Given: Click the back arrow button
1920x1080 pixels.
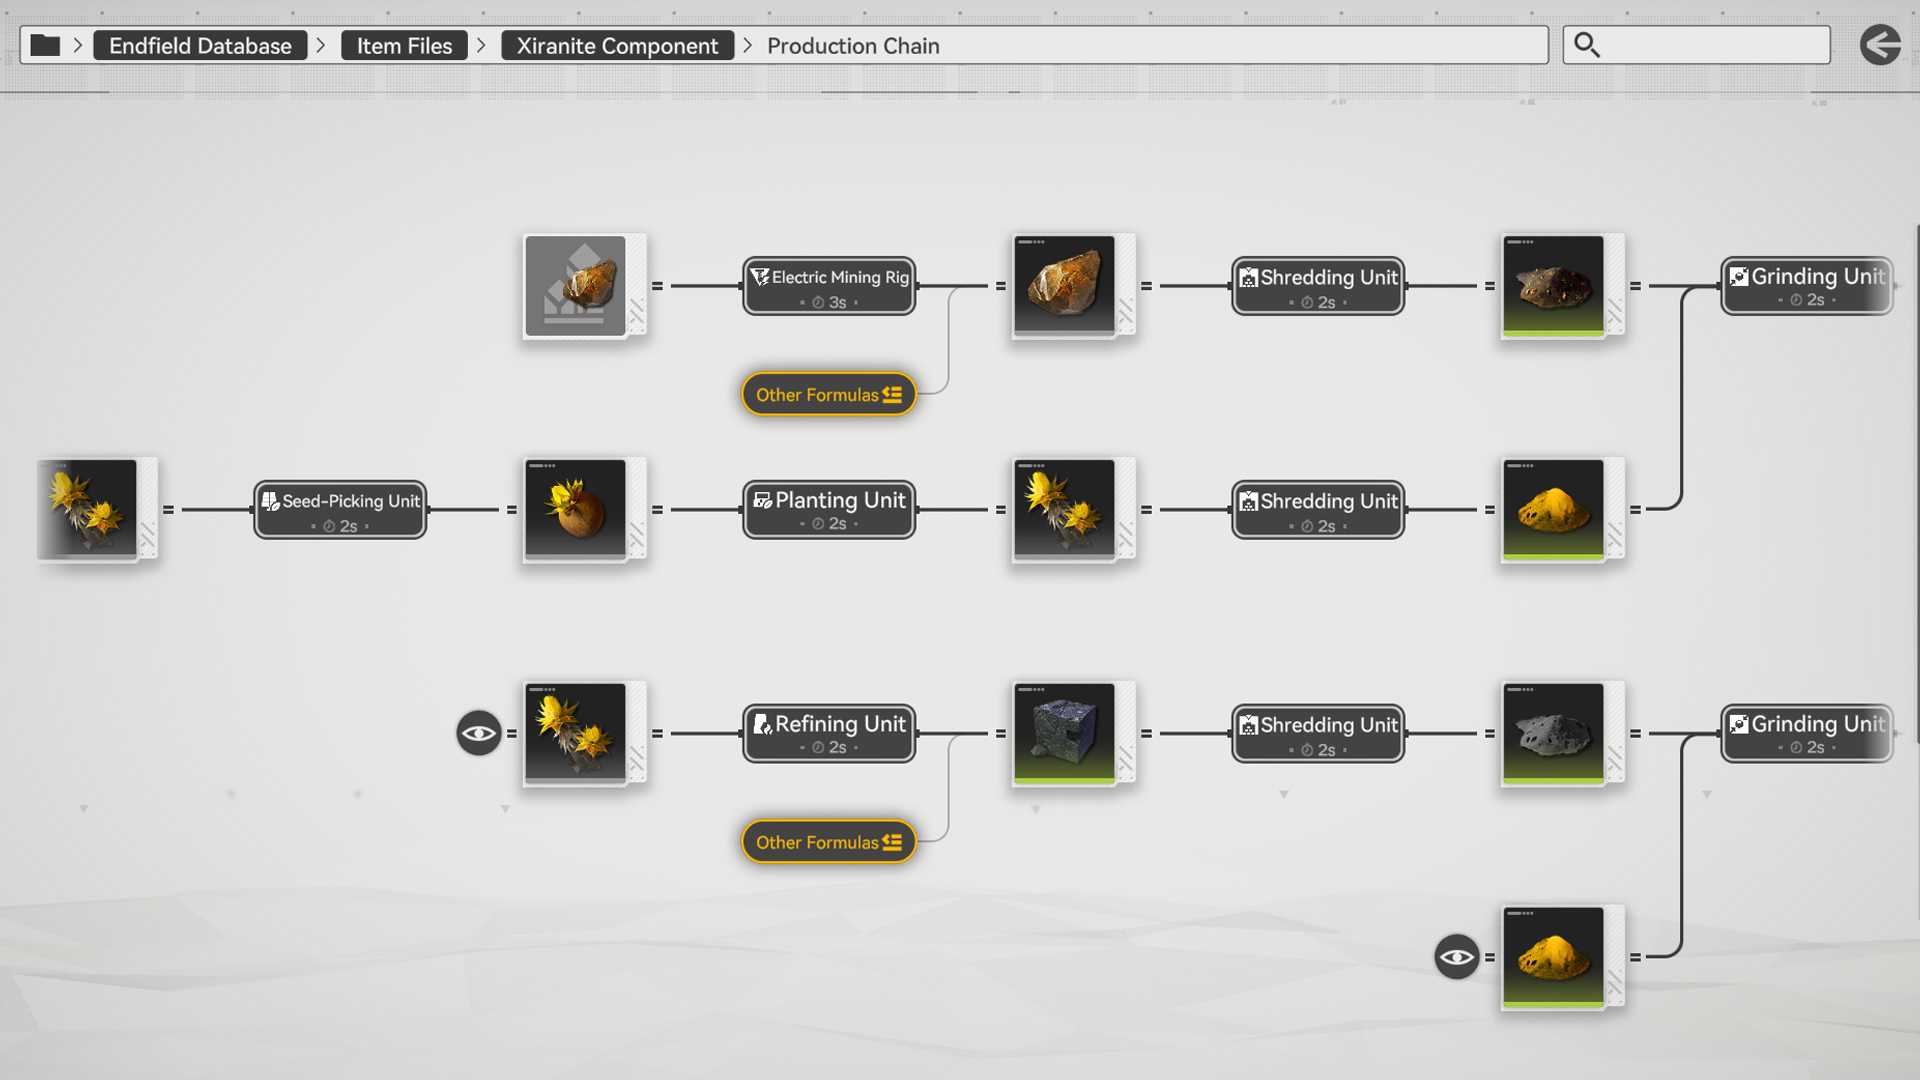Looking at the screenshot, I should (x=1880, y=45).
